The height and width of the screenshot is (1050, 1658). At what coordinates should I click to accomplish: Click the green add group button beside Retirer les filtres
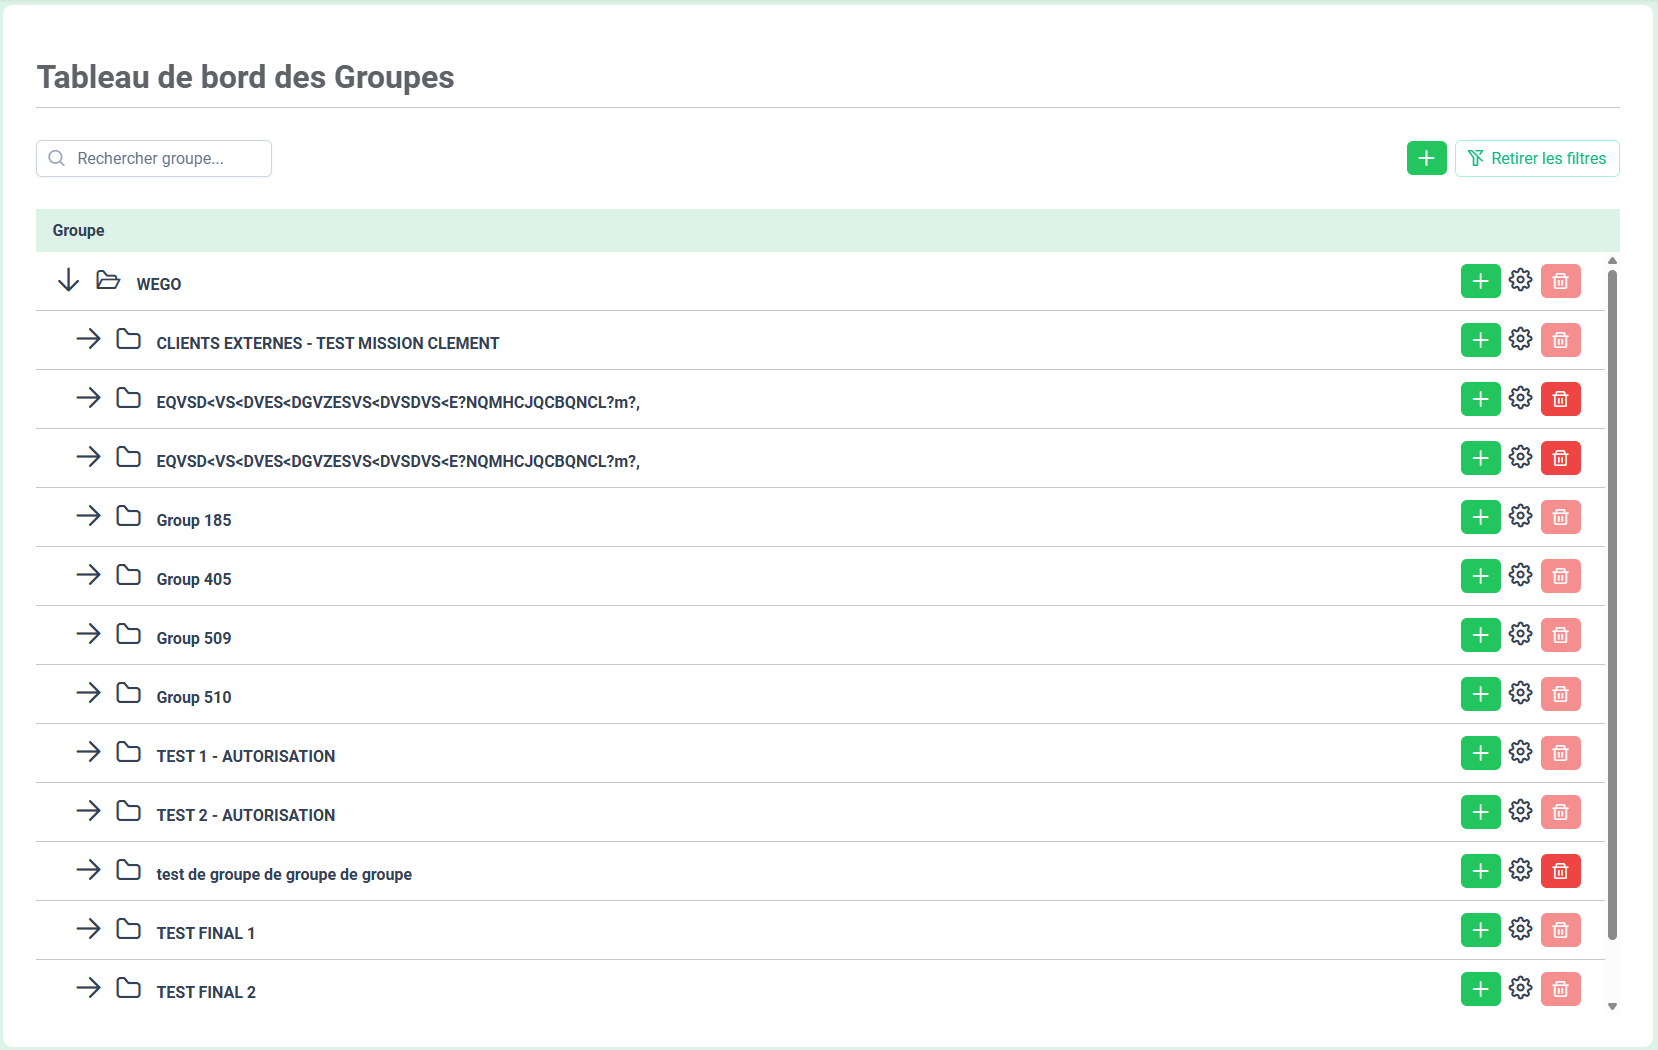pyautogui.click(x=1426, y=158)
